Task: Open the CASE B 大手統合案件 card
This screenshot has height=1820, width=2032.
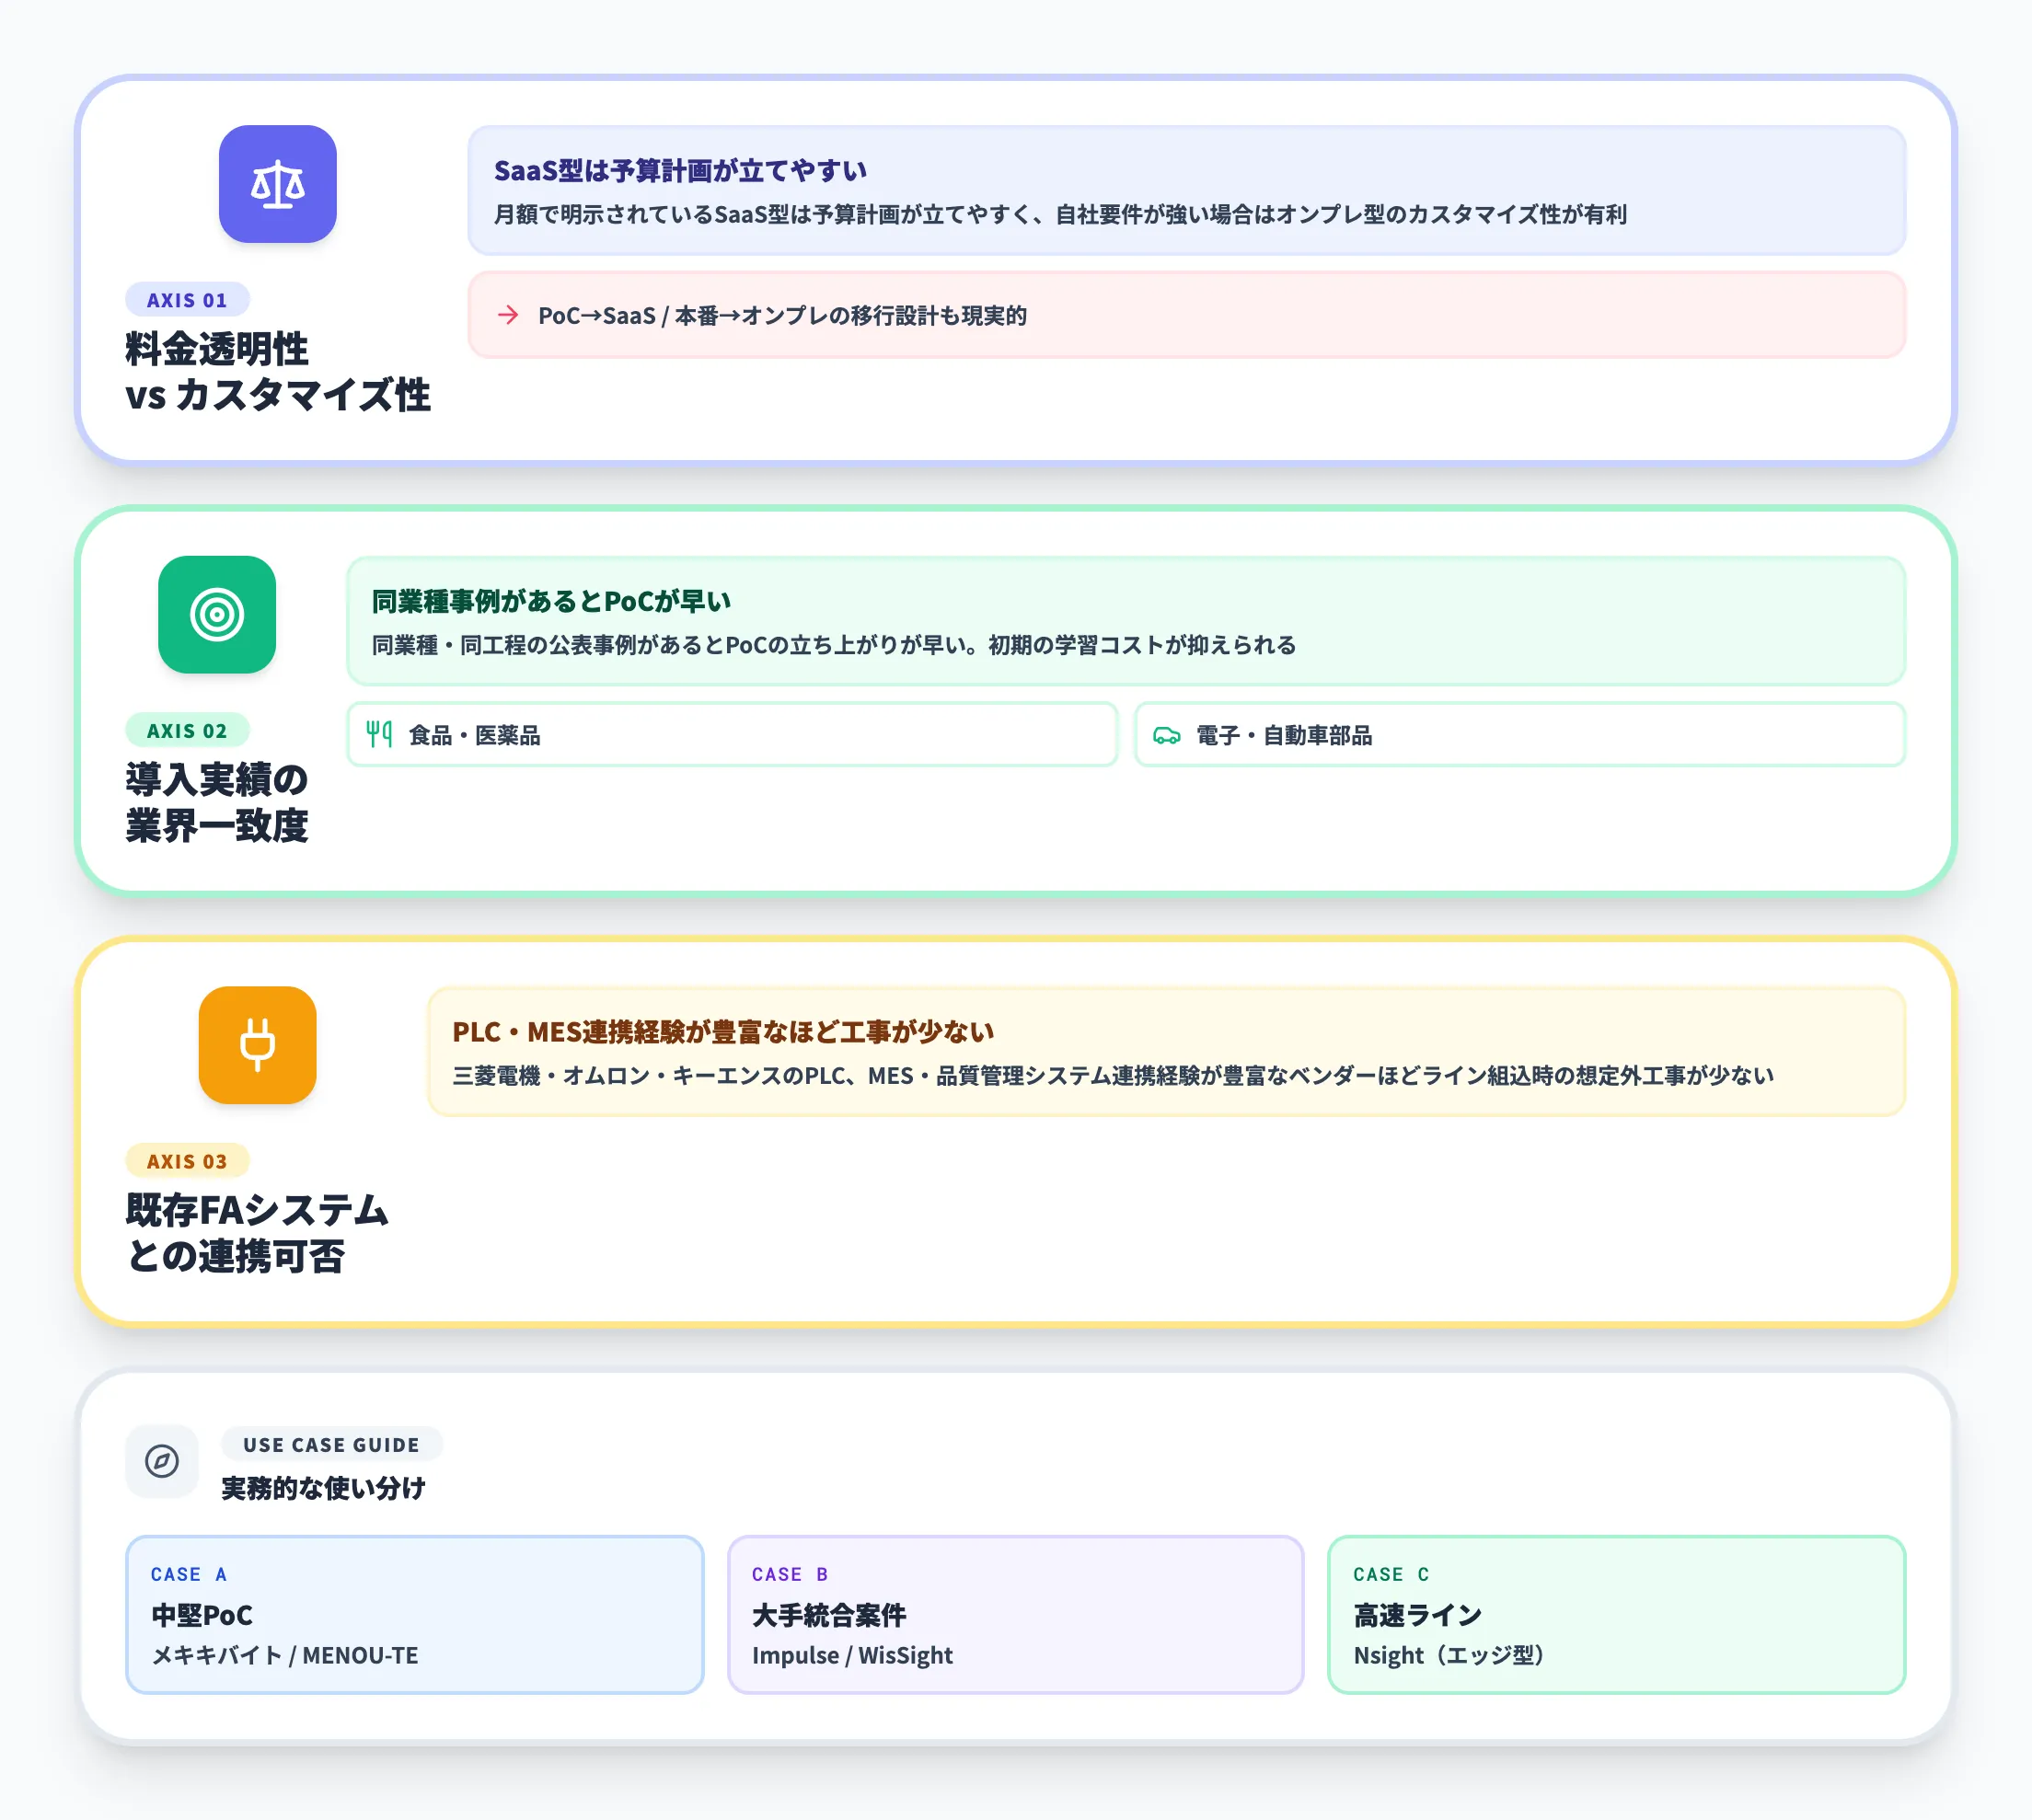Action: point(1016,1614)
